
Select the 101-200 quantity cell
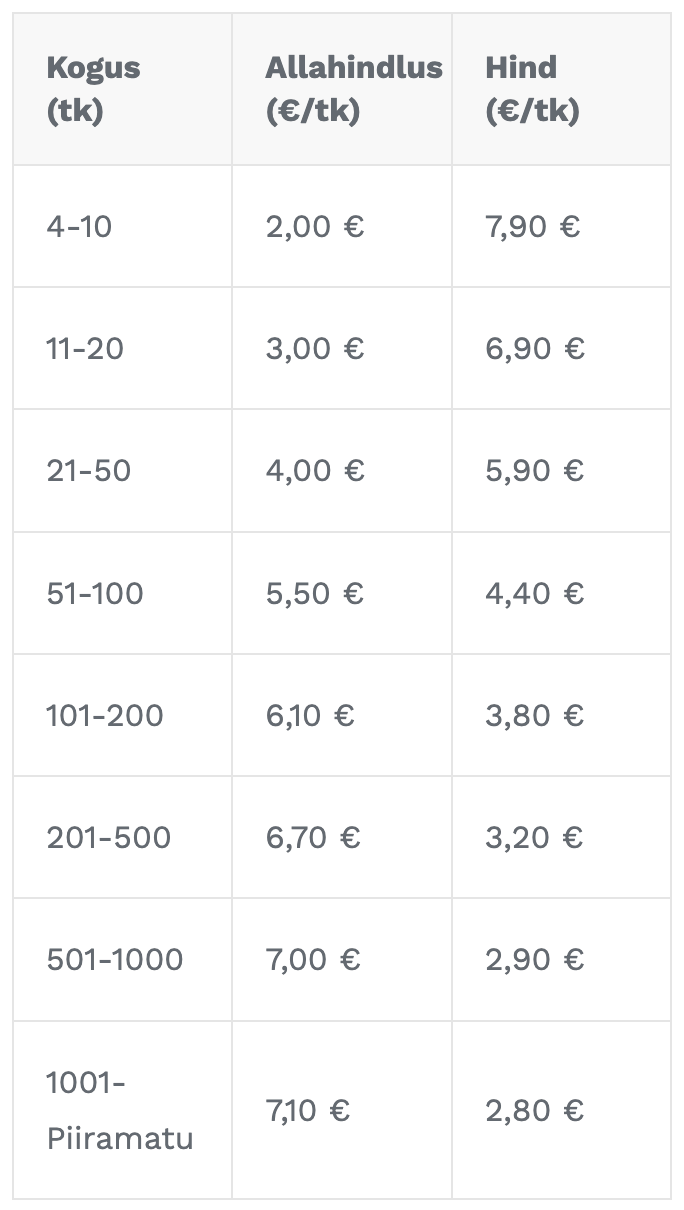pos(105,715)
